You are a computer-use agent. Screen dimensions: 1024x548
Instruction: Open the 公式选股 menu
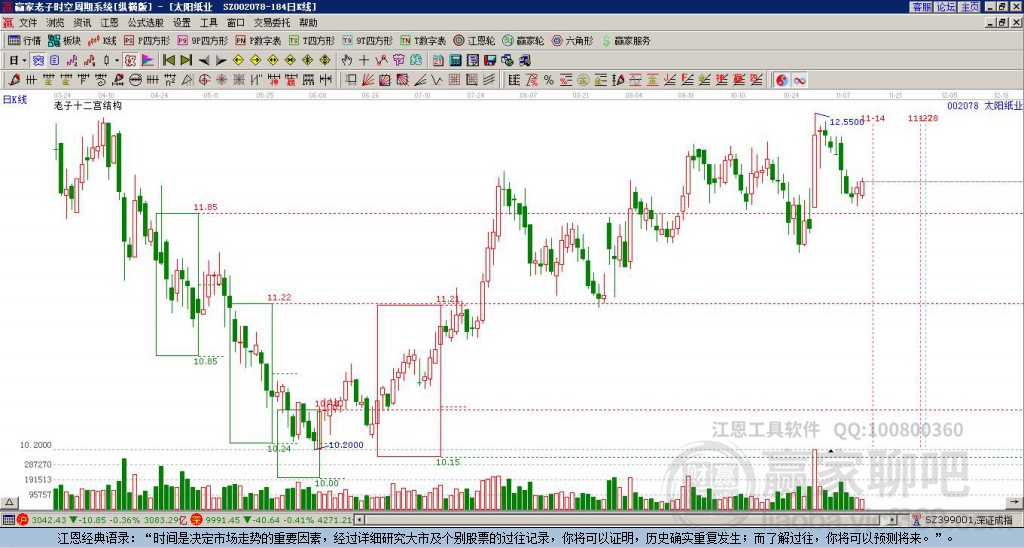pyautogui.click(x=144, y=22)
